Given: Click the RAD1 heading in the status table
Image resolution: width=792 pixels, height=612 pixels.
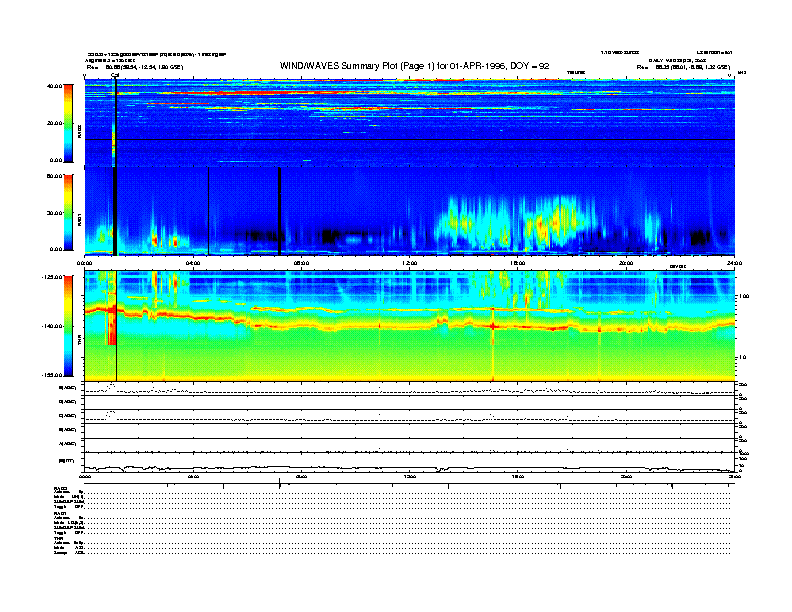Looking at the screenshot, I should pos(61,514).
